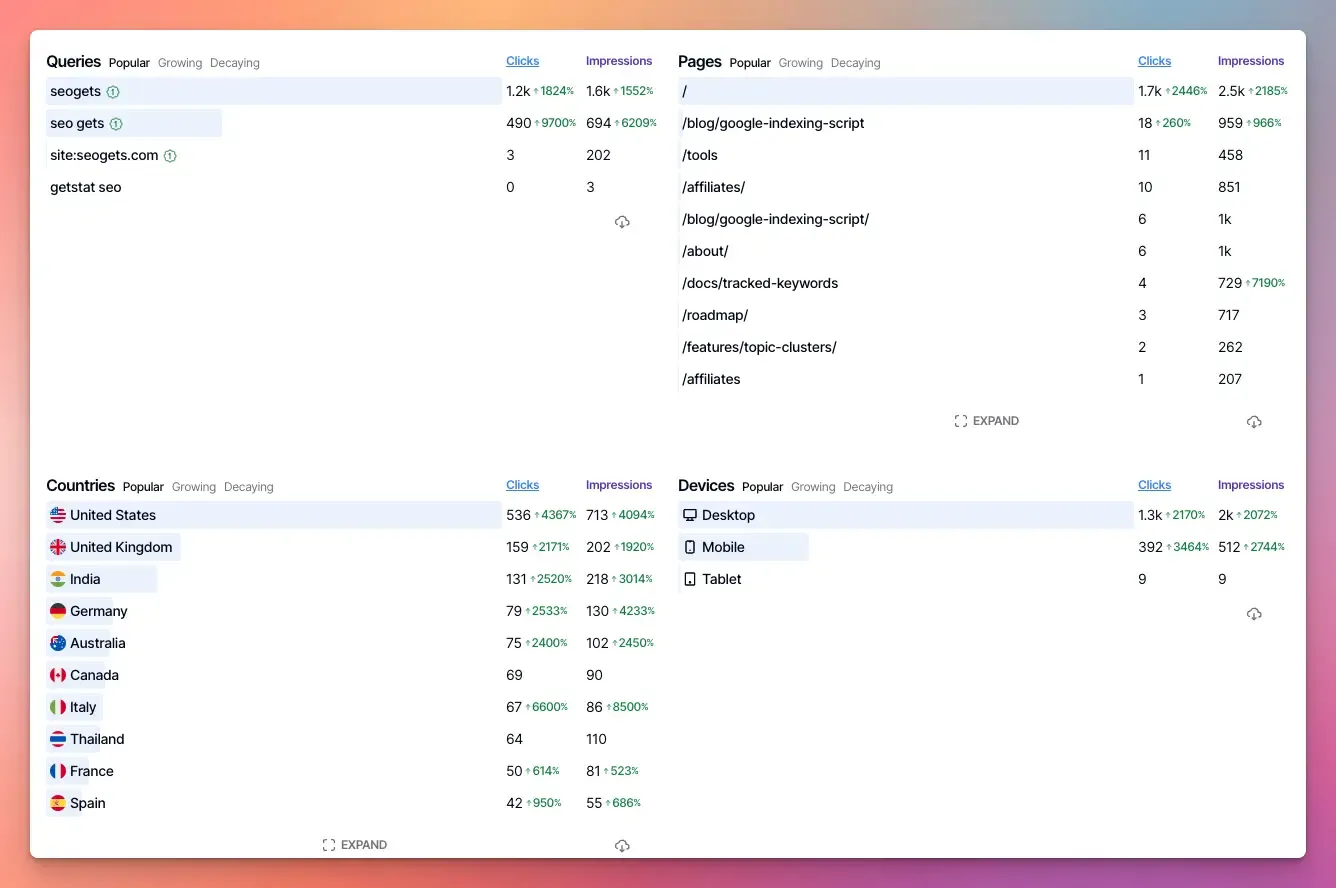Click the tracking icon beside seo gets query
1336x888 pixels.
(116, 124)
